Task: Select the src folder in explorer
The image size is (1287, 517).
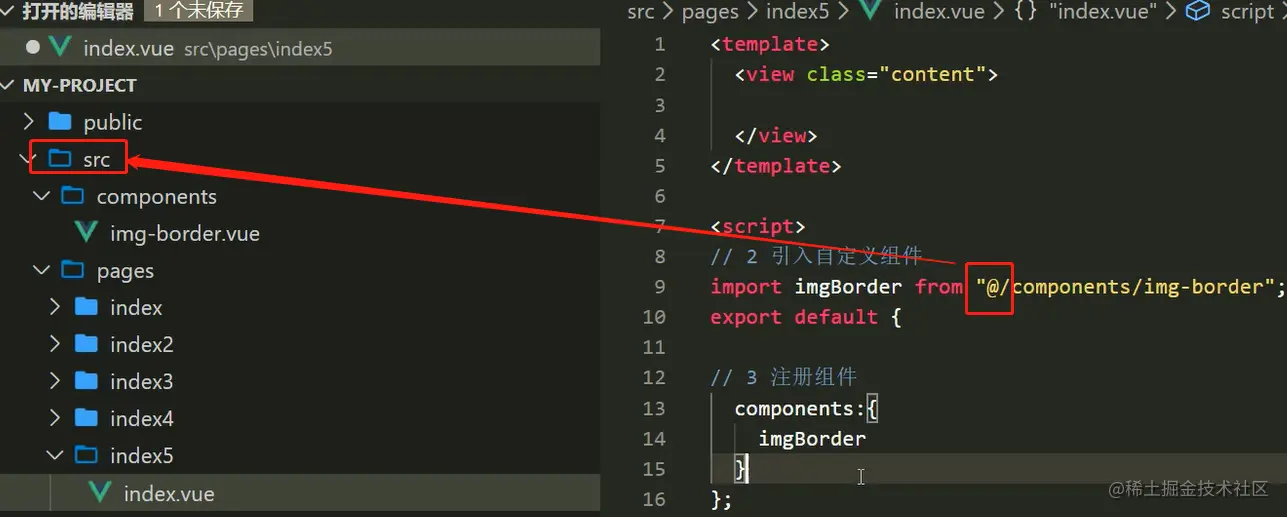Action: coord(300,159)
